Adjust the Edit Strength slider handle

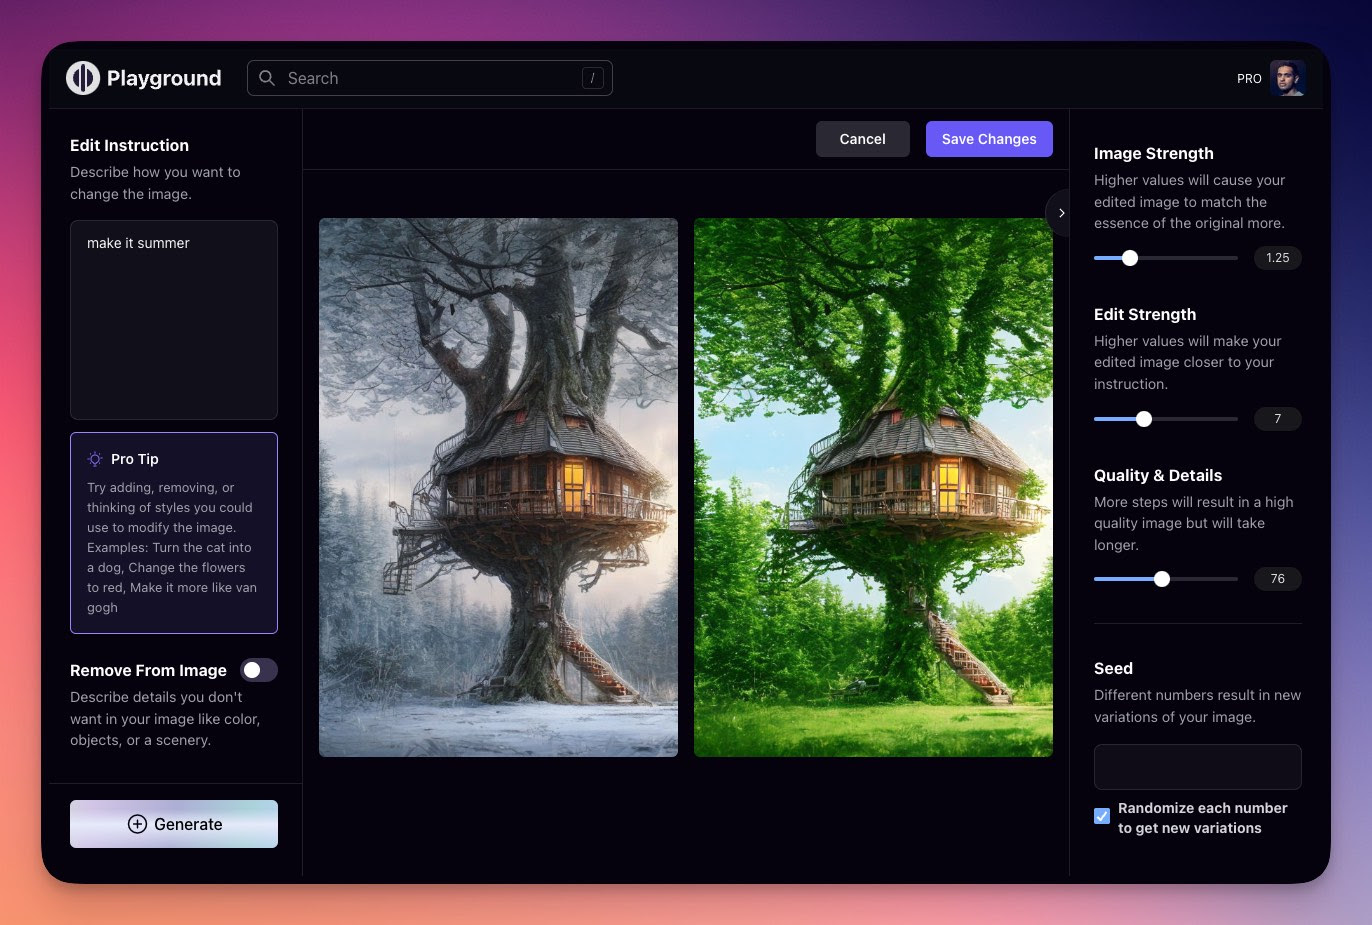point(1144,419)
